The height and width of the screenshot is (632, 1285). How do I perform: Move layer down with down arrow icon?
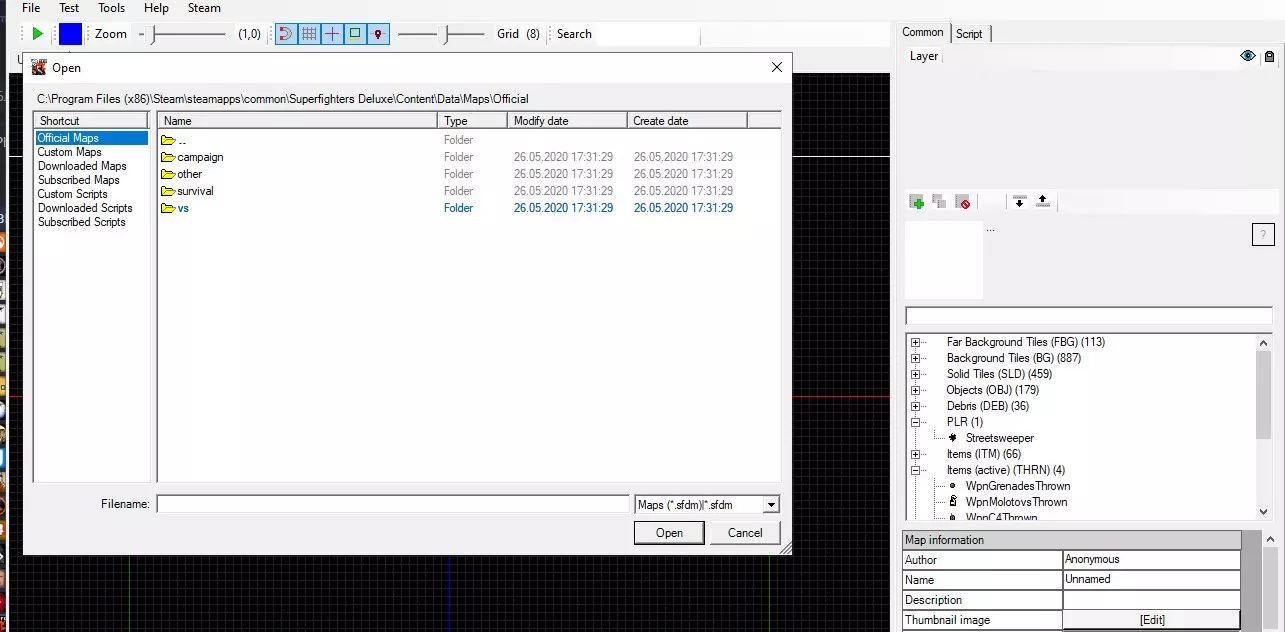(x=1019, y=202)
